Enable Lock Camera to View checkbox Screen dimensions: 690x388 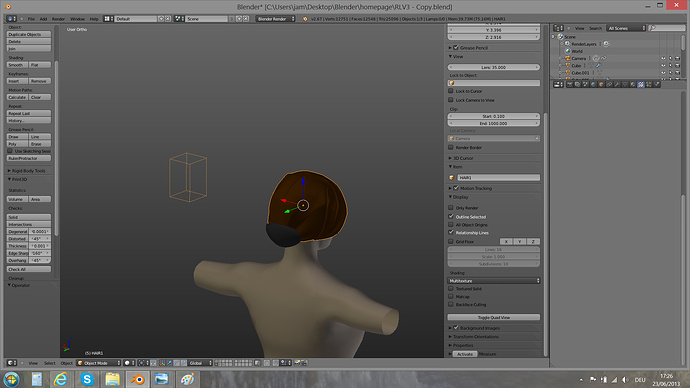coord(451,100)
